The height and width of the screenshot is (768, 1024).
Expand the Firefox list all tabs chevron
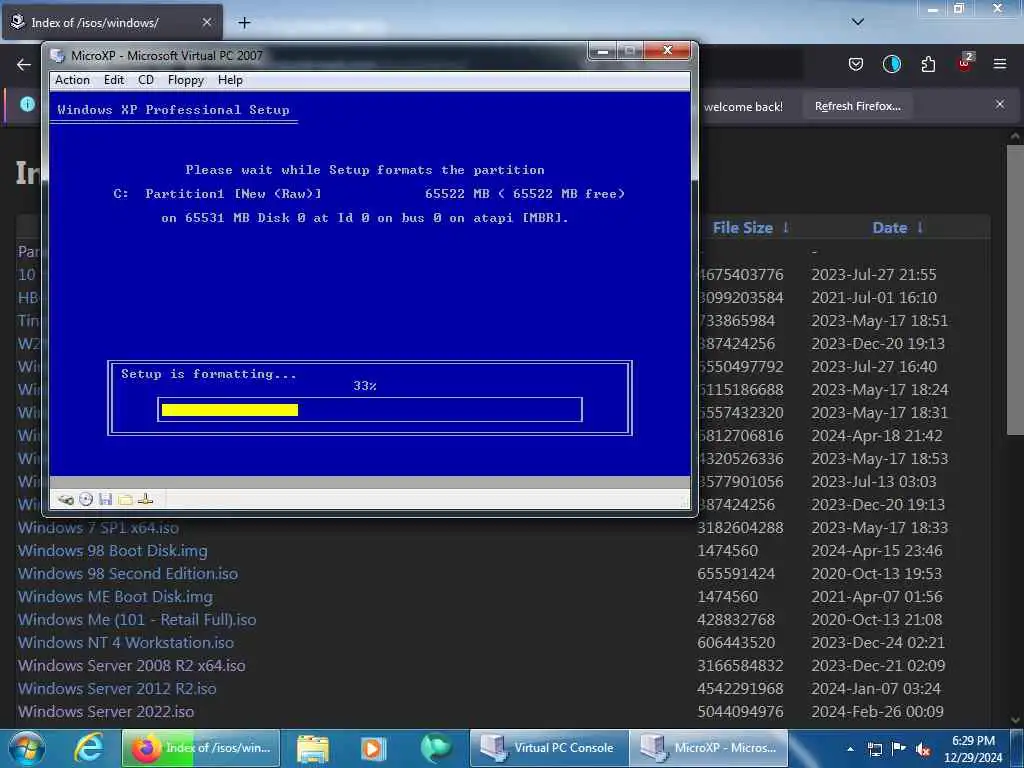click(x=858, y=22)
